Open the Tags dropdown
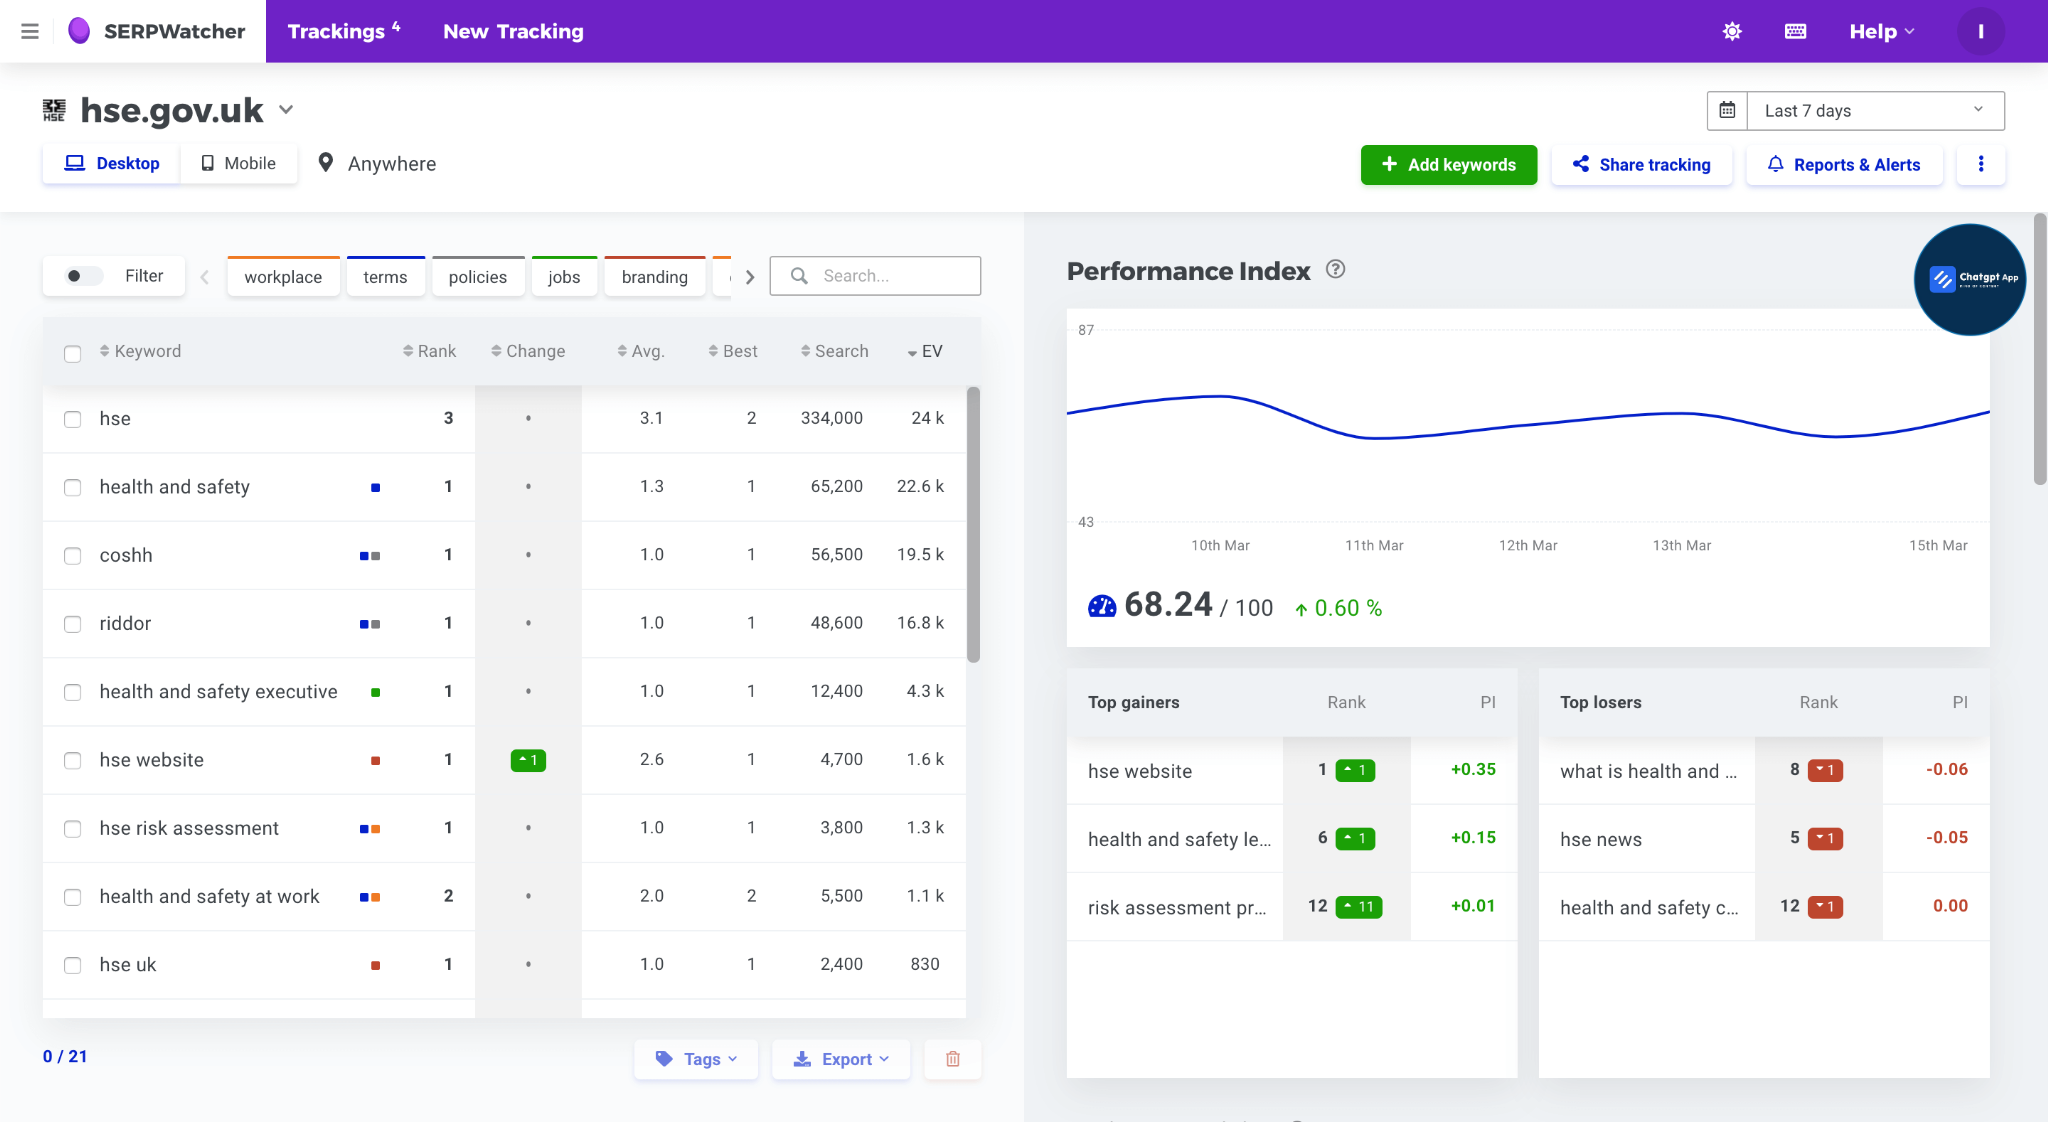Viewport: 2048px width, 1122px height. (696, 1058)
